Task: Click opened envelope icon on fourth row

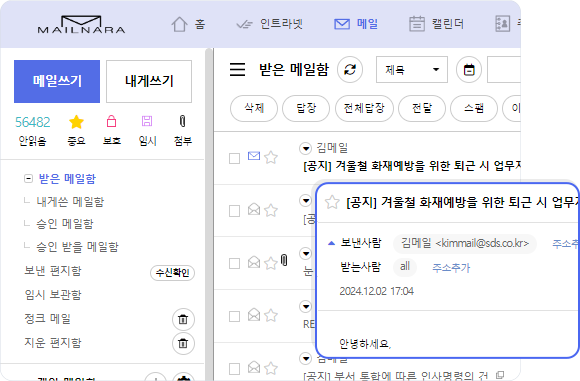Action: [x=254, y=315]
